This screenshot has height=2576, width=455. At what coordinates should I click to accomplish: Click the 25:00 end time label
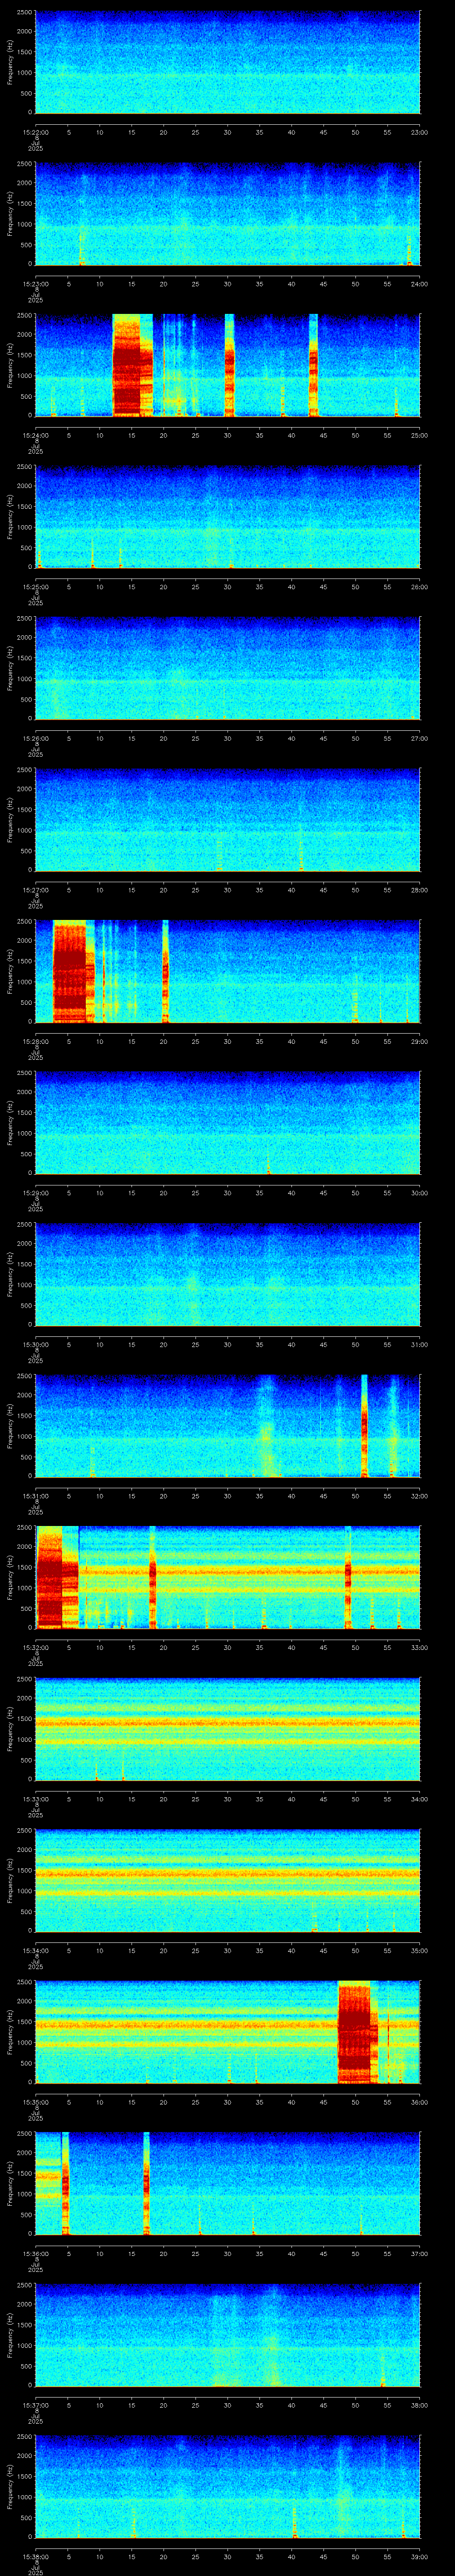(x=419, y=435)
